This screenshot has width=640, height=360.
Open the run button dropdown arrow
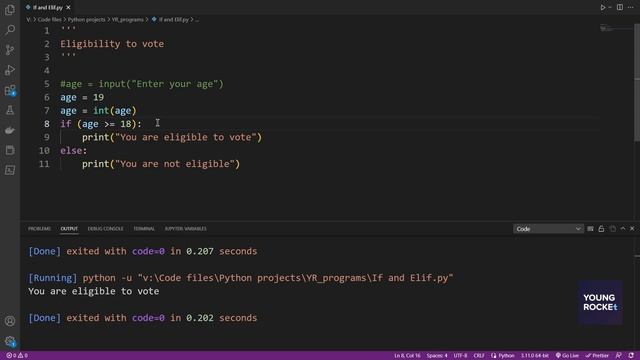[x=610, y=7]
